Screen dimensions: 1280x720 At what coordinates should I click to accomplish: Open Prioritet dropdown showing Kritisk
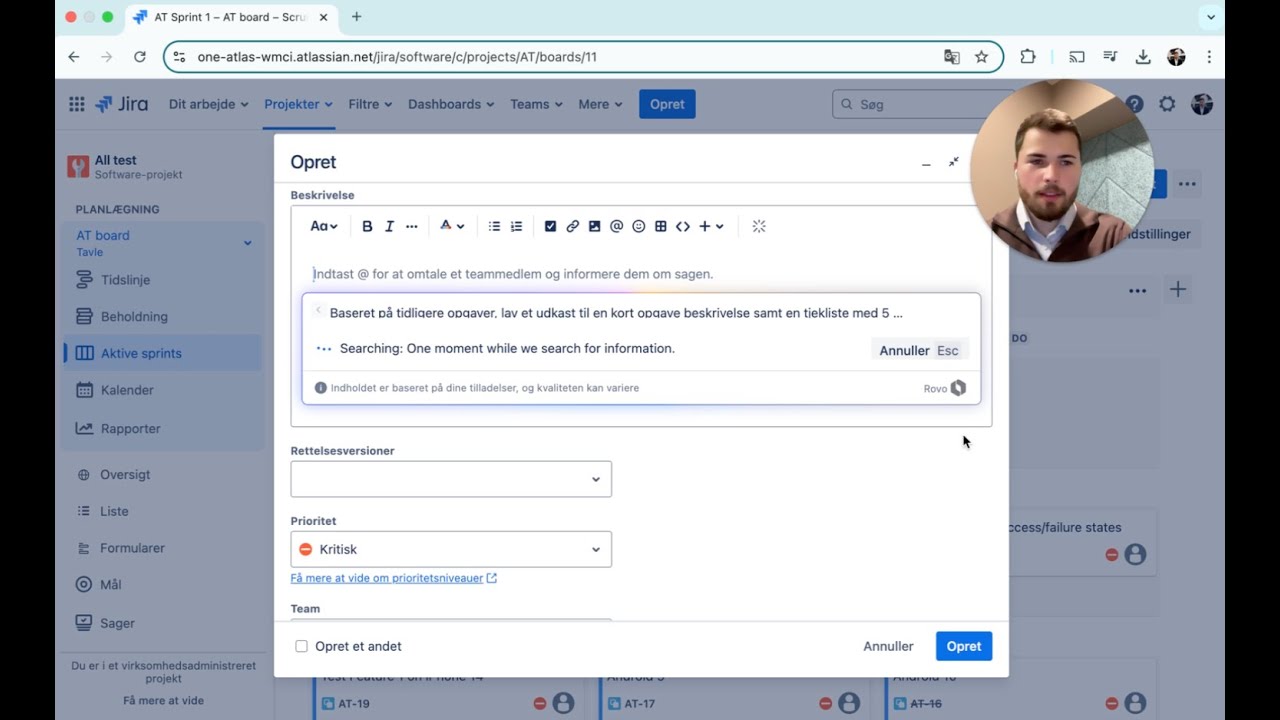click(x=451, y=549)
